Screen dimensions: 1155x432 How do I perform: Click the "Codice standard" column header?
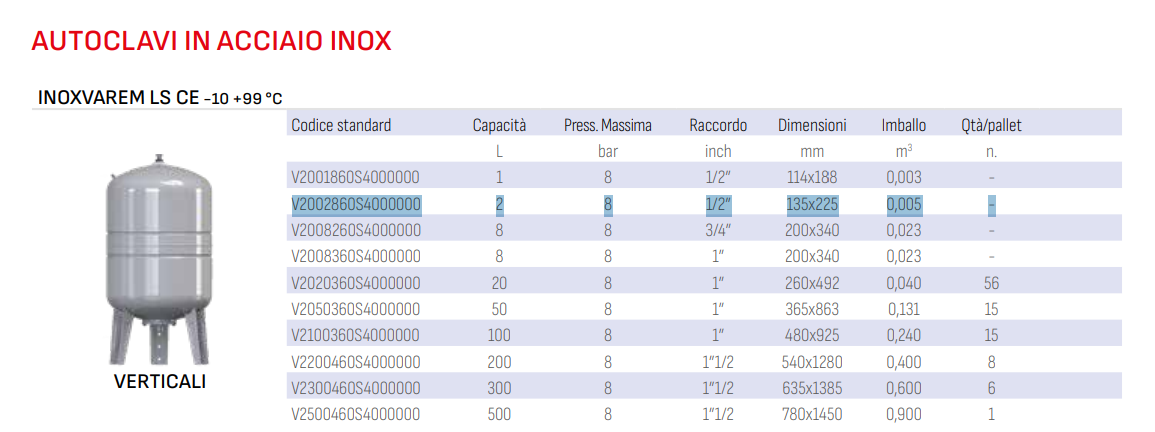tap(341, 125)
